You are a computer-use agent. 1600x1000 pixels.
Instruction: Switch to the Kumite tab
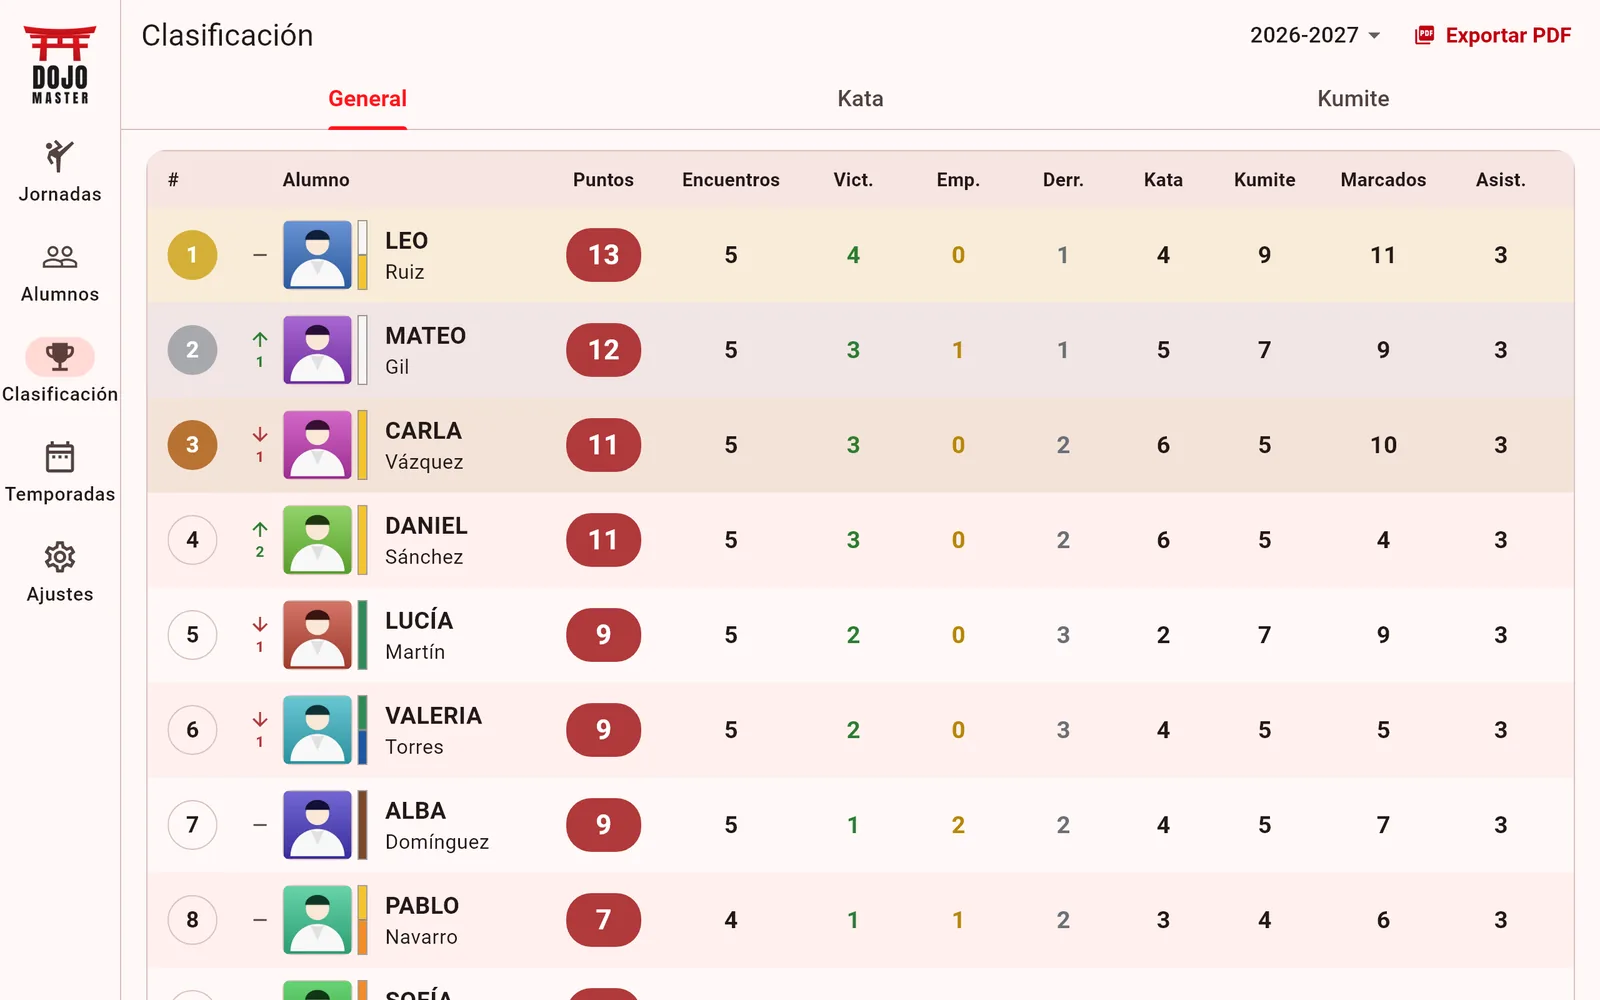click(1353, 99)
